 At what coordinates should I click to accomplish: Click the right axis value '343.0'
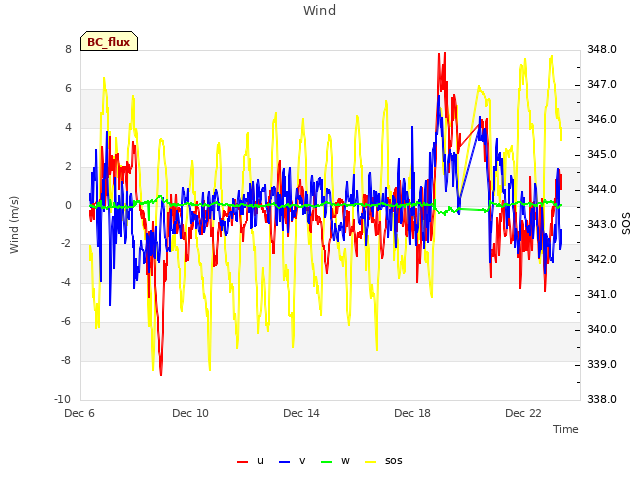click(602, 225)
